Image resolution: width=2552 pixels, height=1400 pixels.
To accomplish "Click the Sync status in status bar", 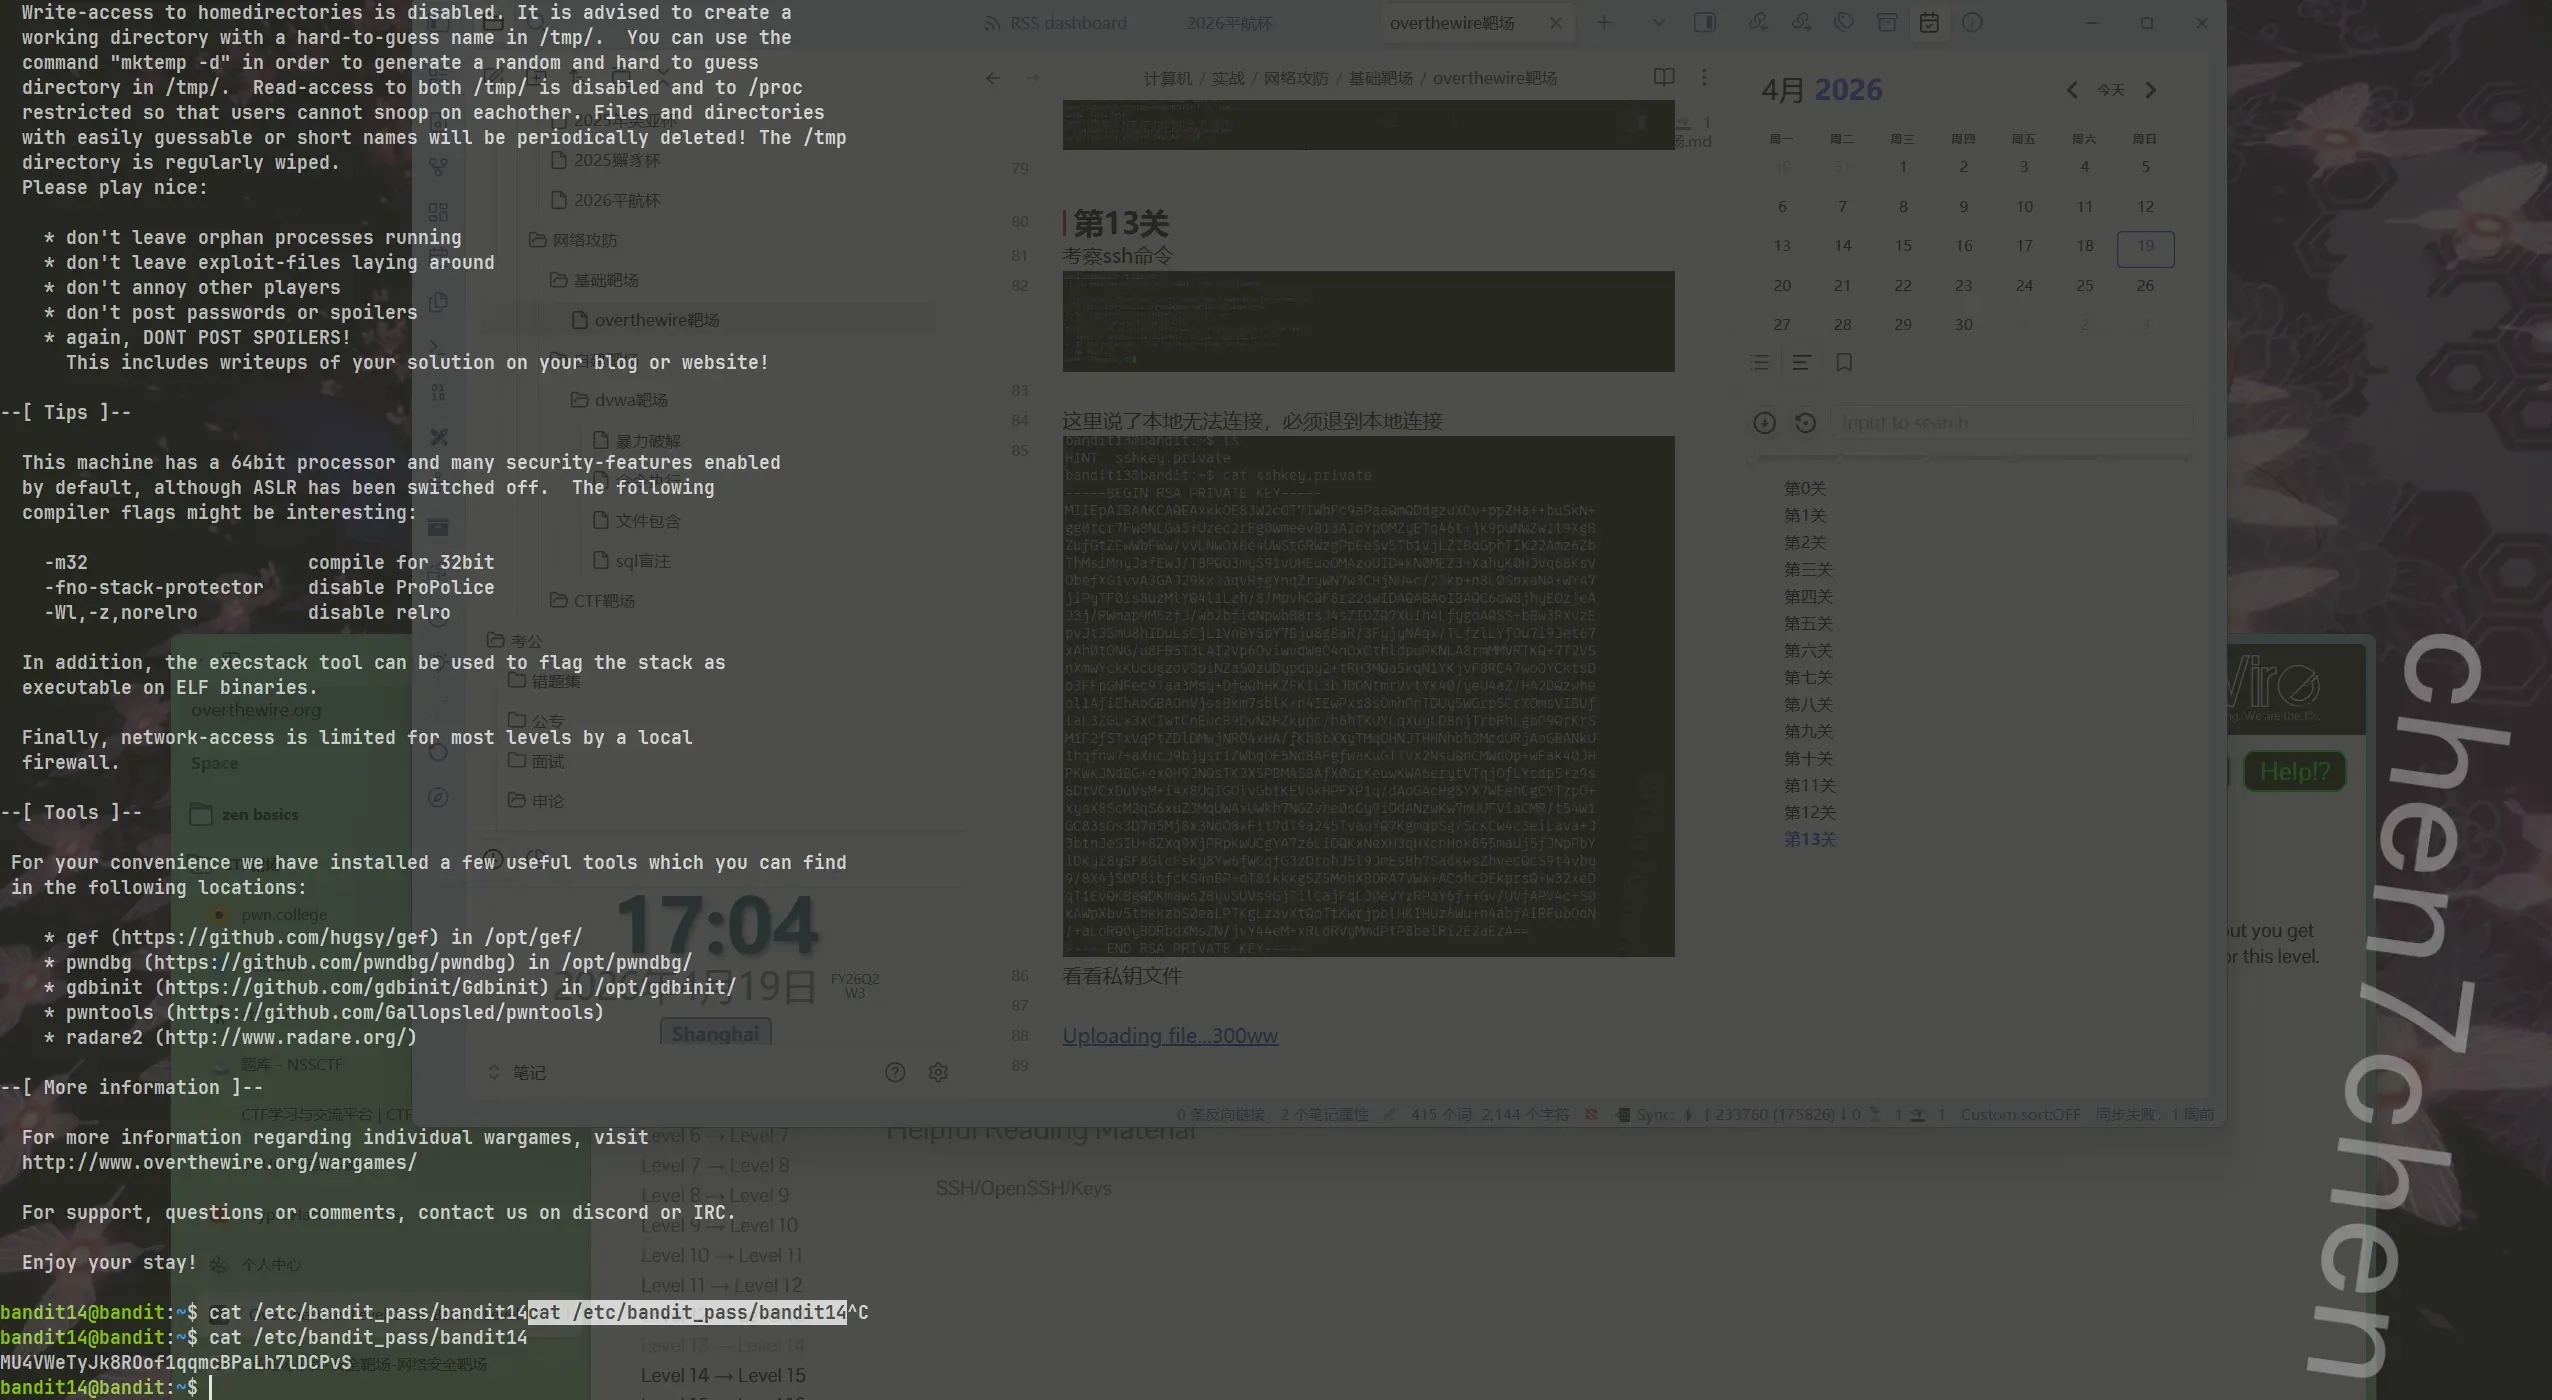I will point(1655,1115).
